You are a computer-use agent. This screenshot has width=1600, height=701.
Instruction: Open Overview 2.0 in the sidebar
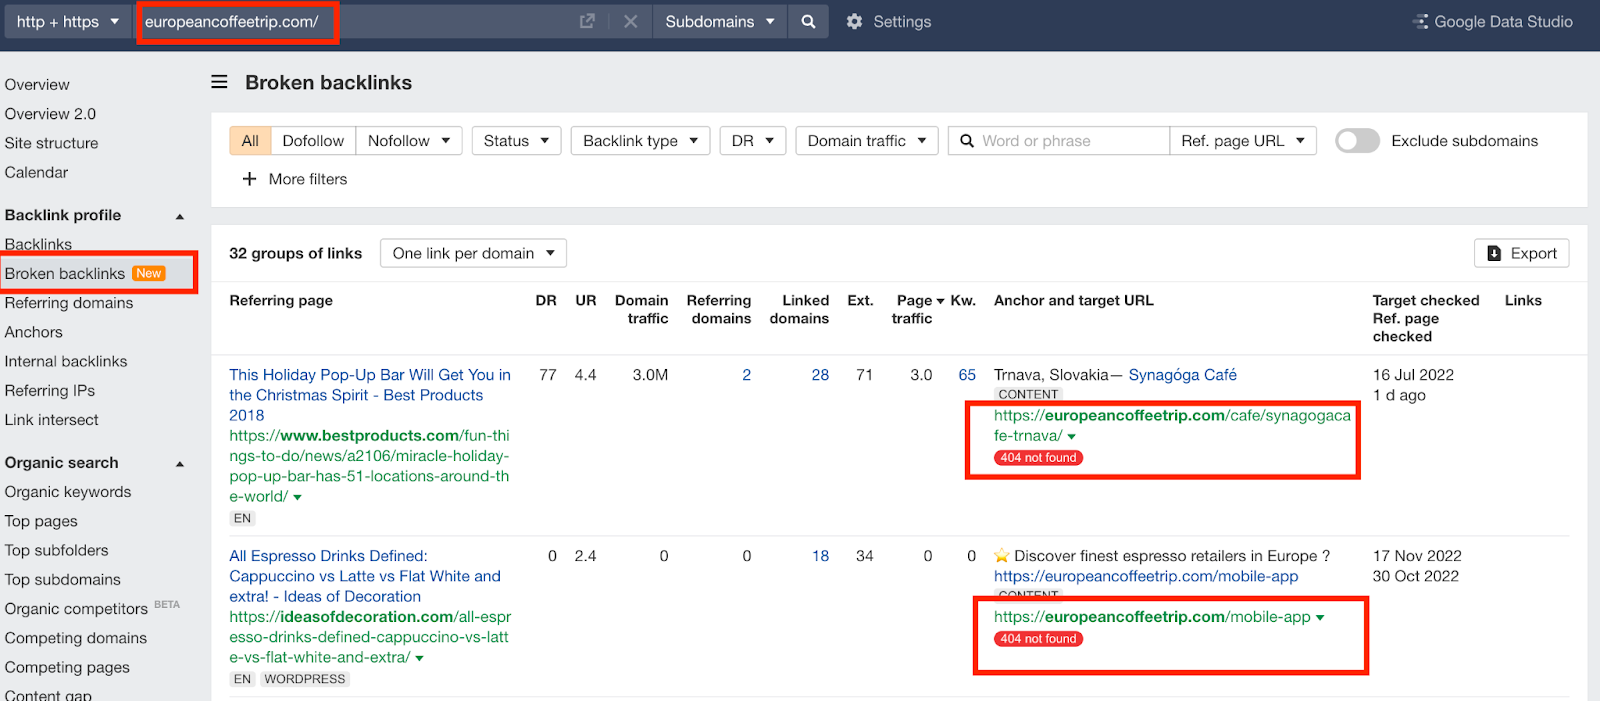click(x=50, y=114)
